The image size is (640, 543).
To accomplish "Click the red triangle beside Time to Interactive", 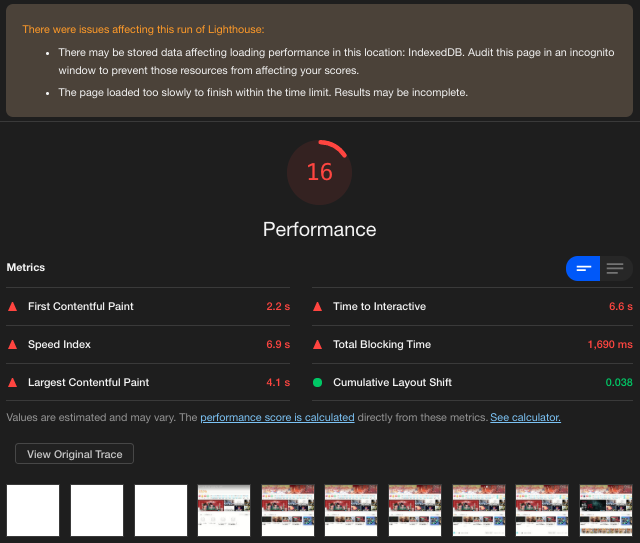I will (318, 307).
